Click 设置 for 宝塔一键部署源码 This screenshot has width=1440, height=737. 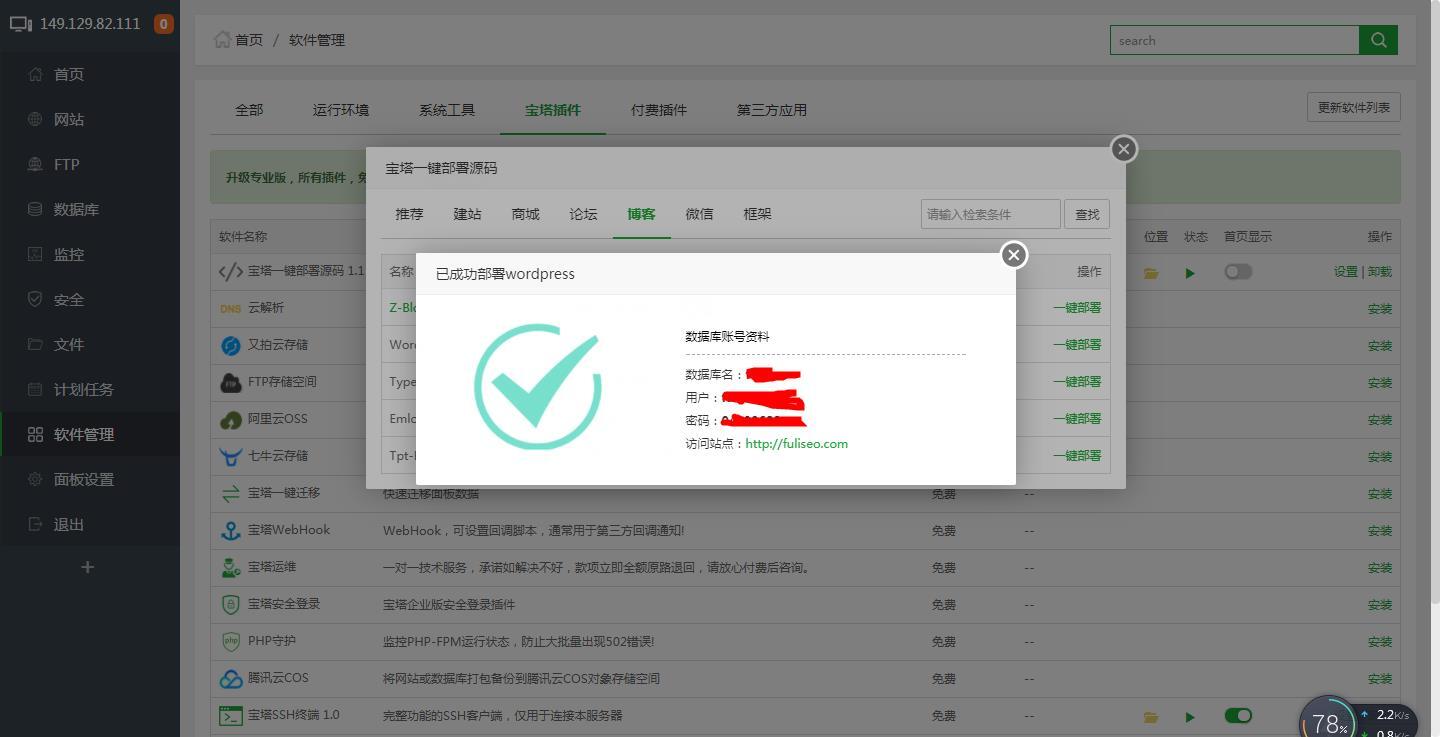point(1345,272)
